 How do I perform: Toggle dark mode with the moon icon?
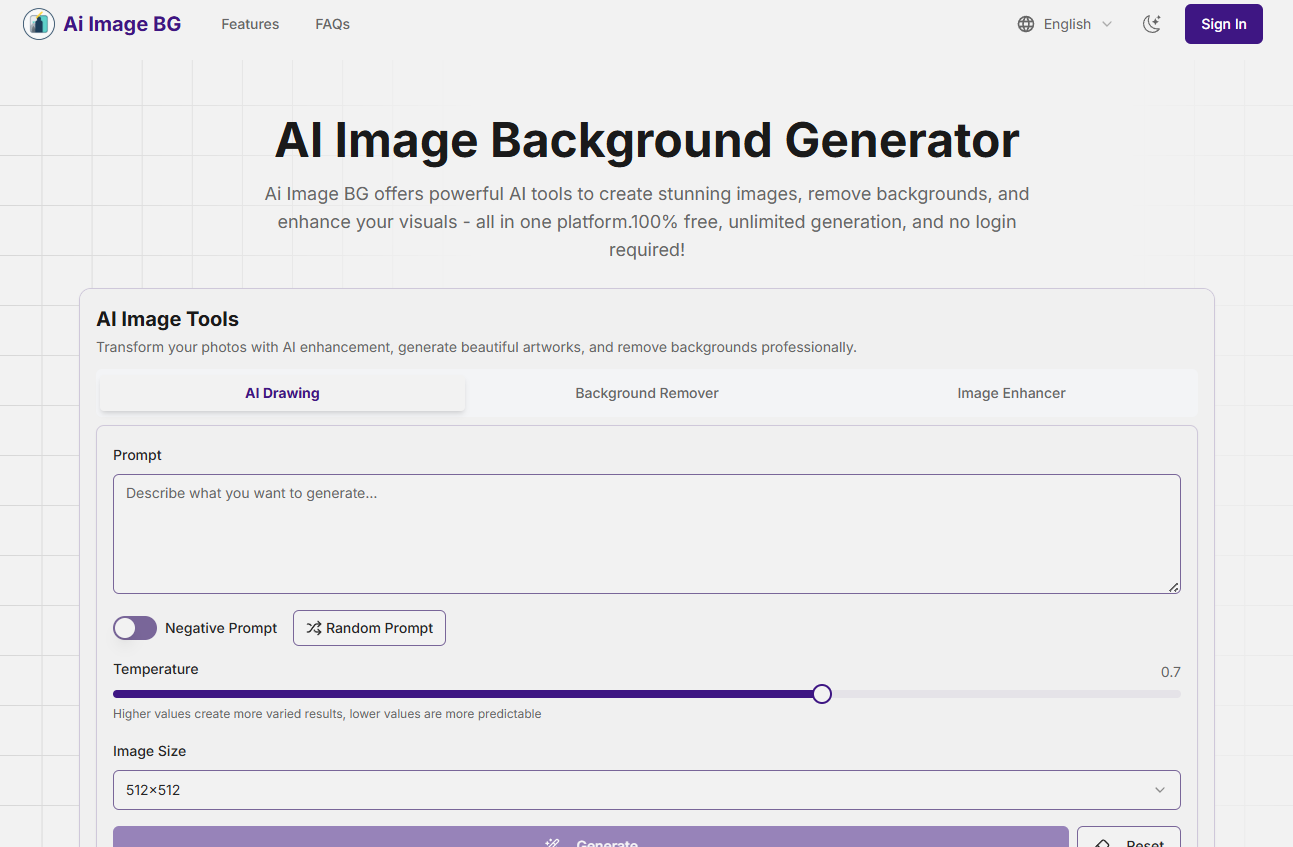tap(1152, 24)
